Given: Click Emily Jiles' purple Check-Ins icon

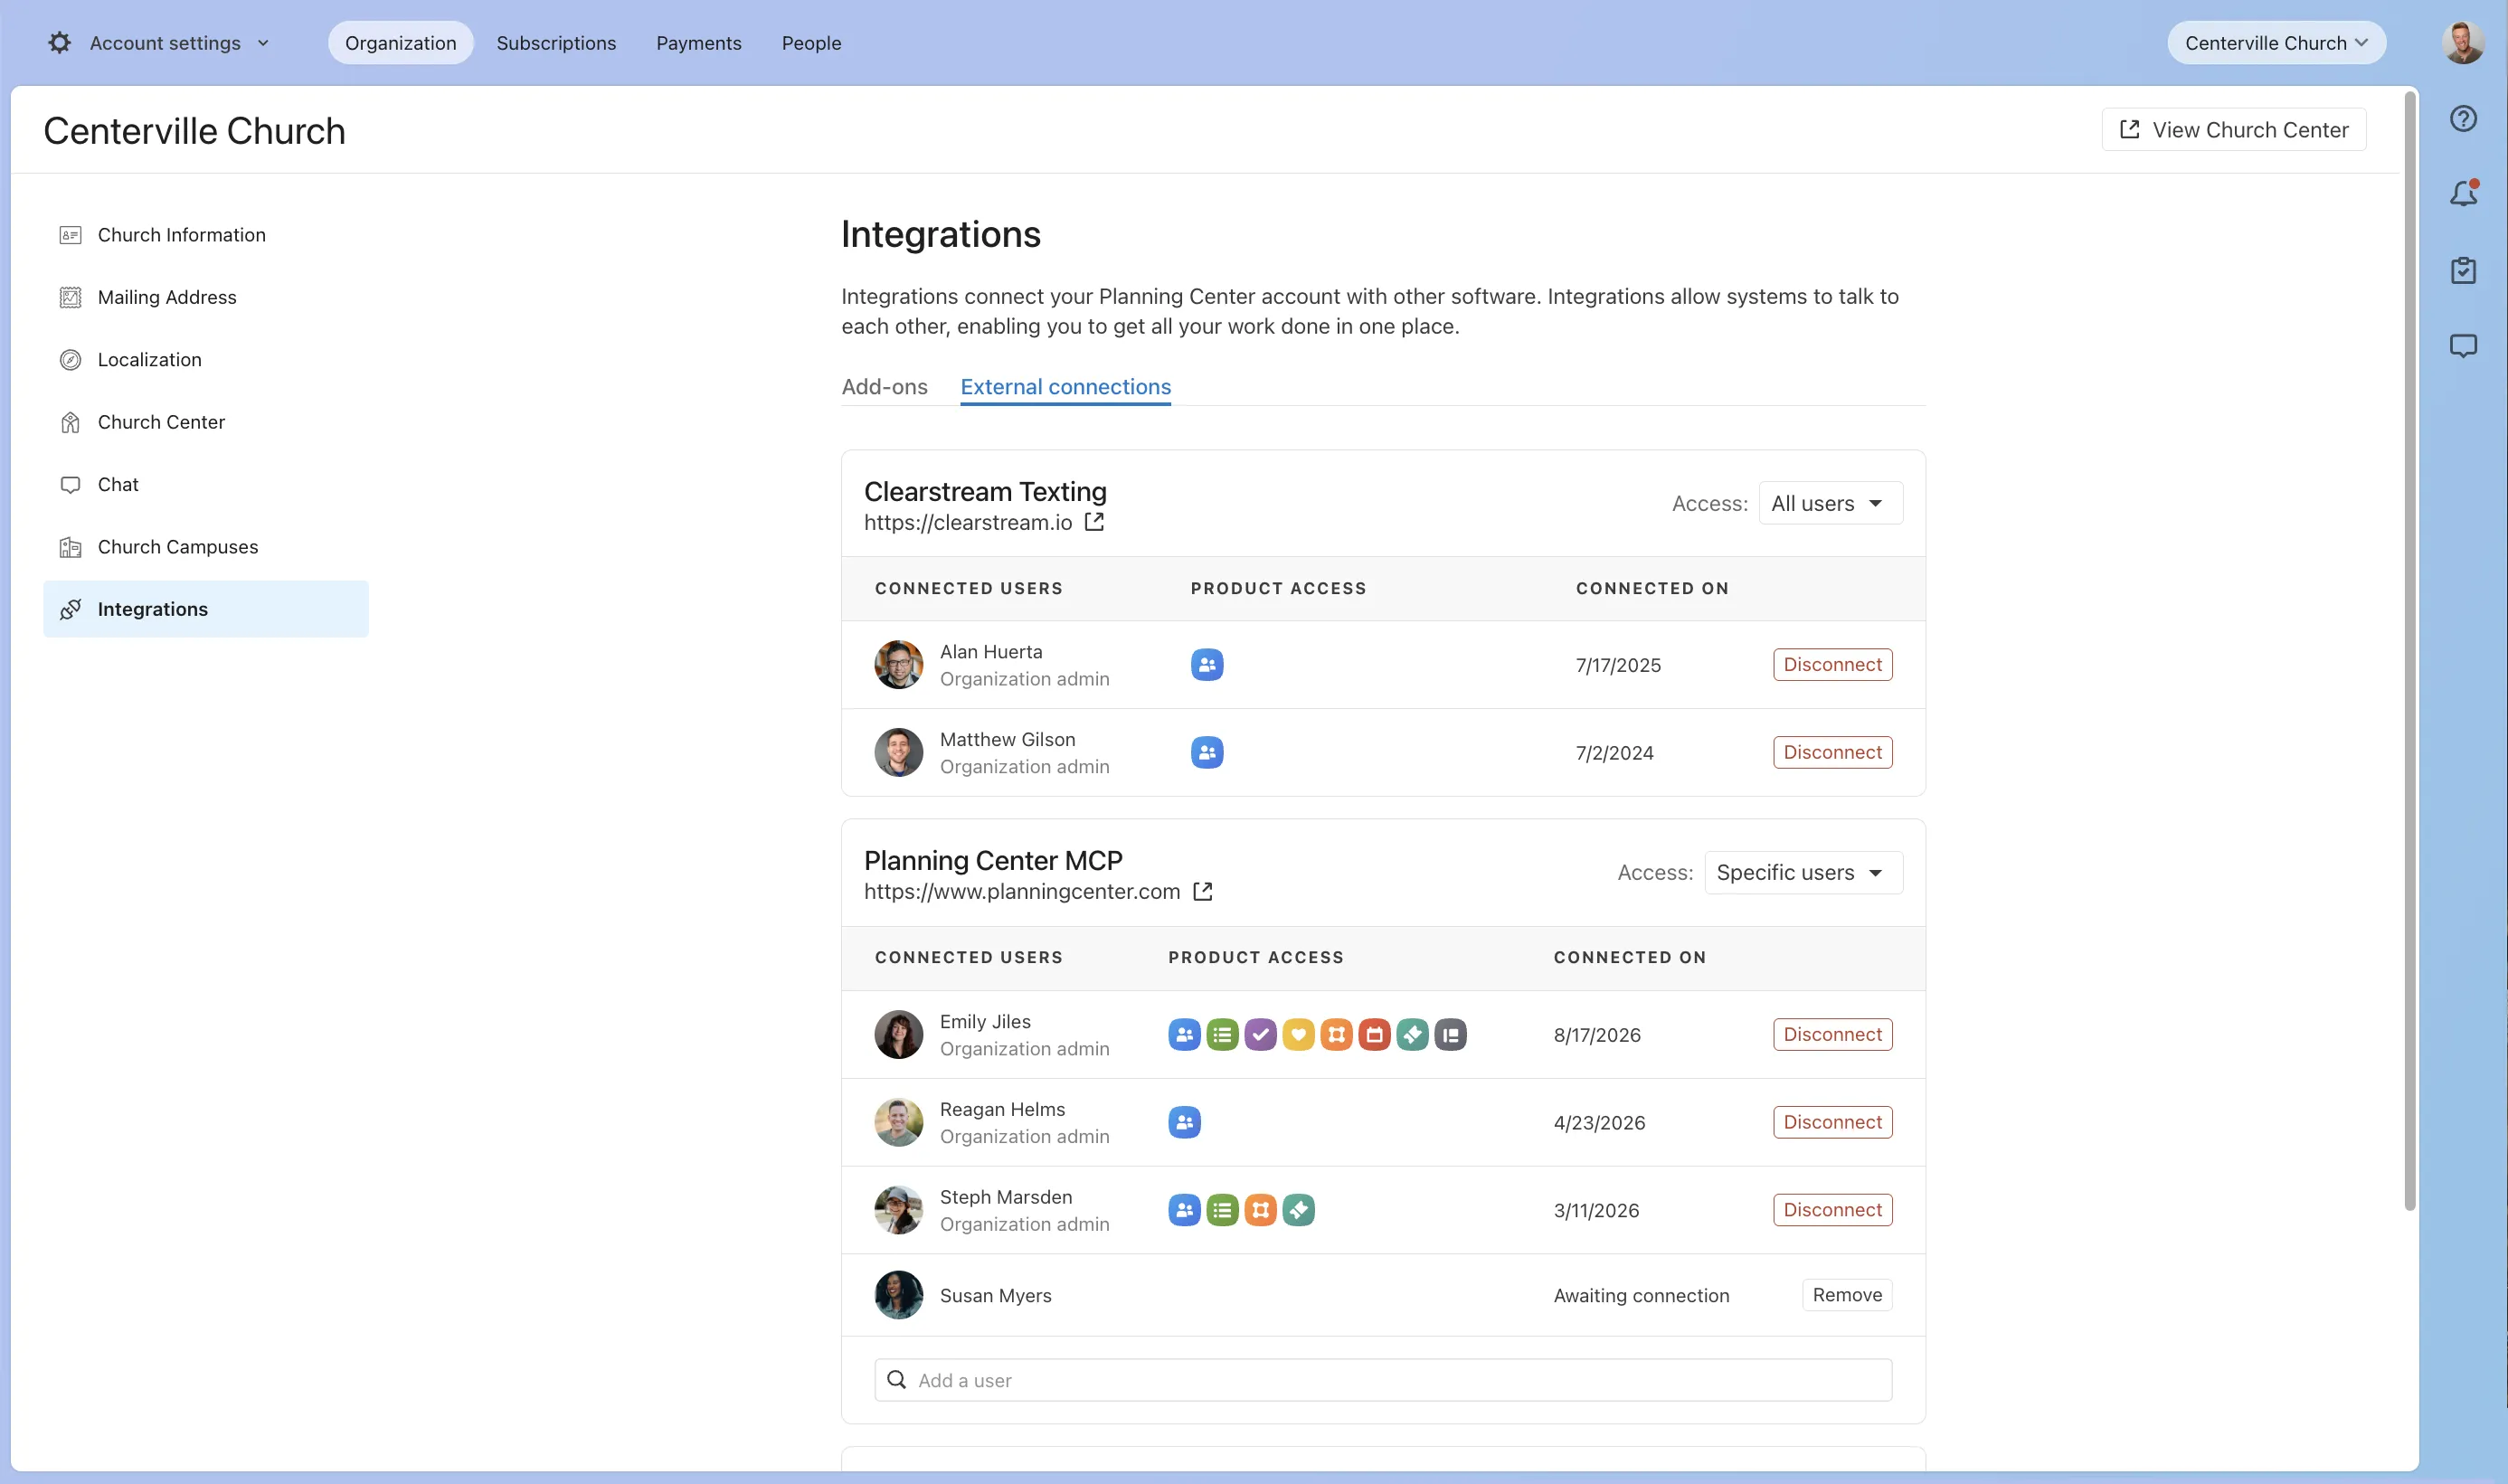Looking at the screenshot, I should [1261, 1035].
